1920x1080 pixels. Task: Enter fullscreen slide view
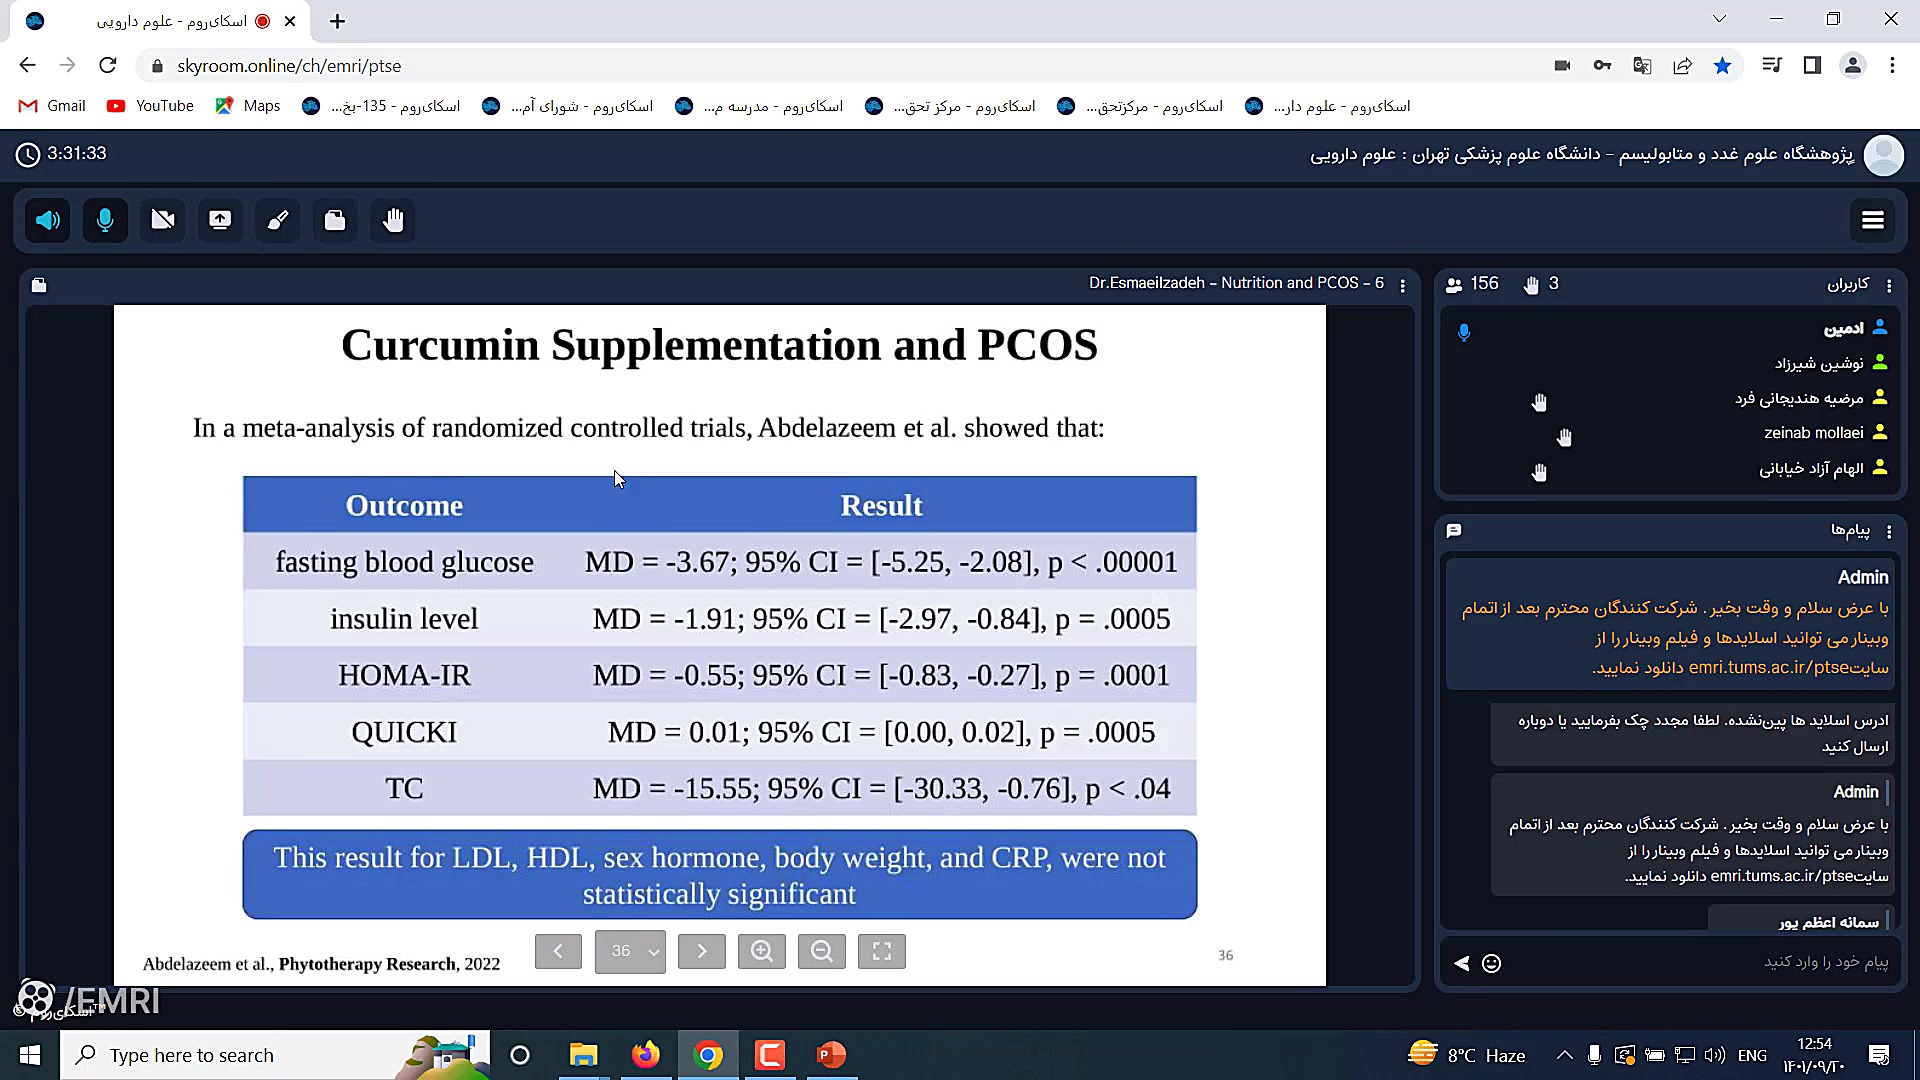(x=881, y=951)
